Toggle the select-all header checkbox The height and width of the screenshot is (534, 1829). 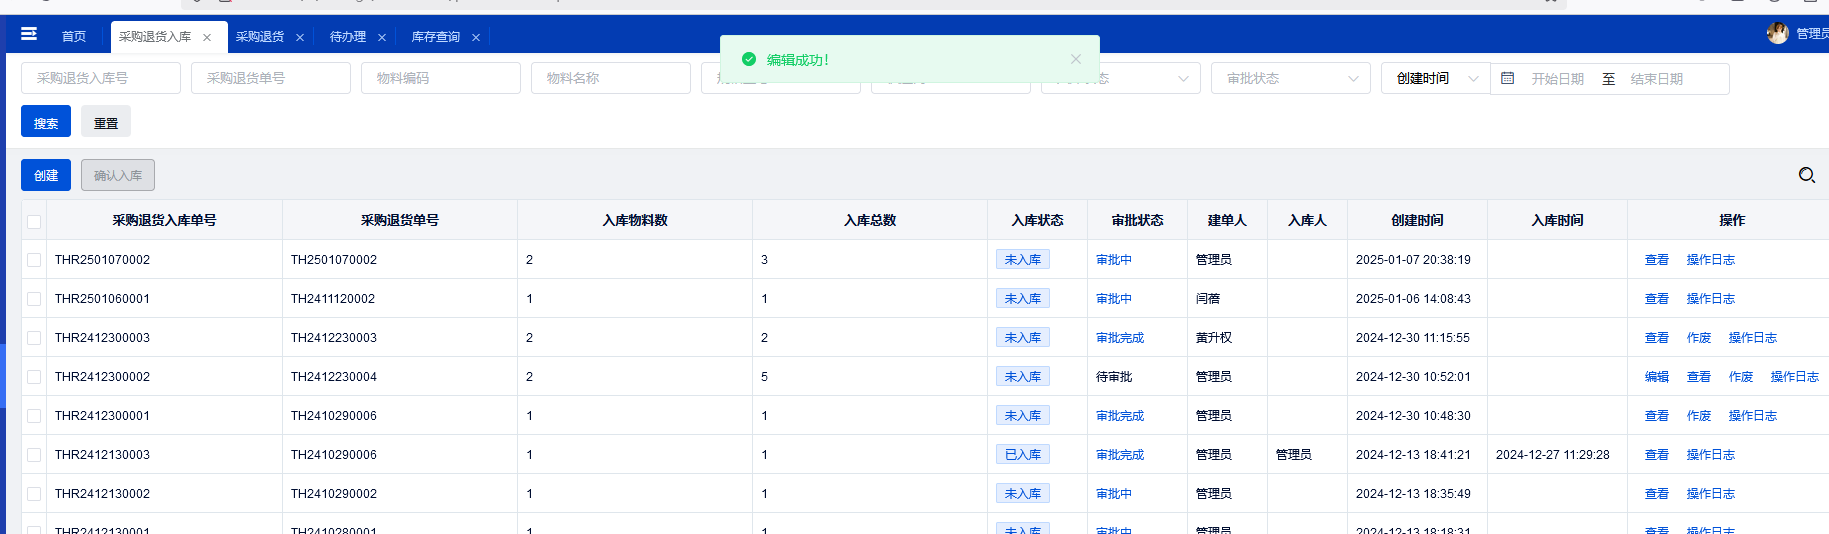(34, 221)
